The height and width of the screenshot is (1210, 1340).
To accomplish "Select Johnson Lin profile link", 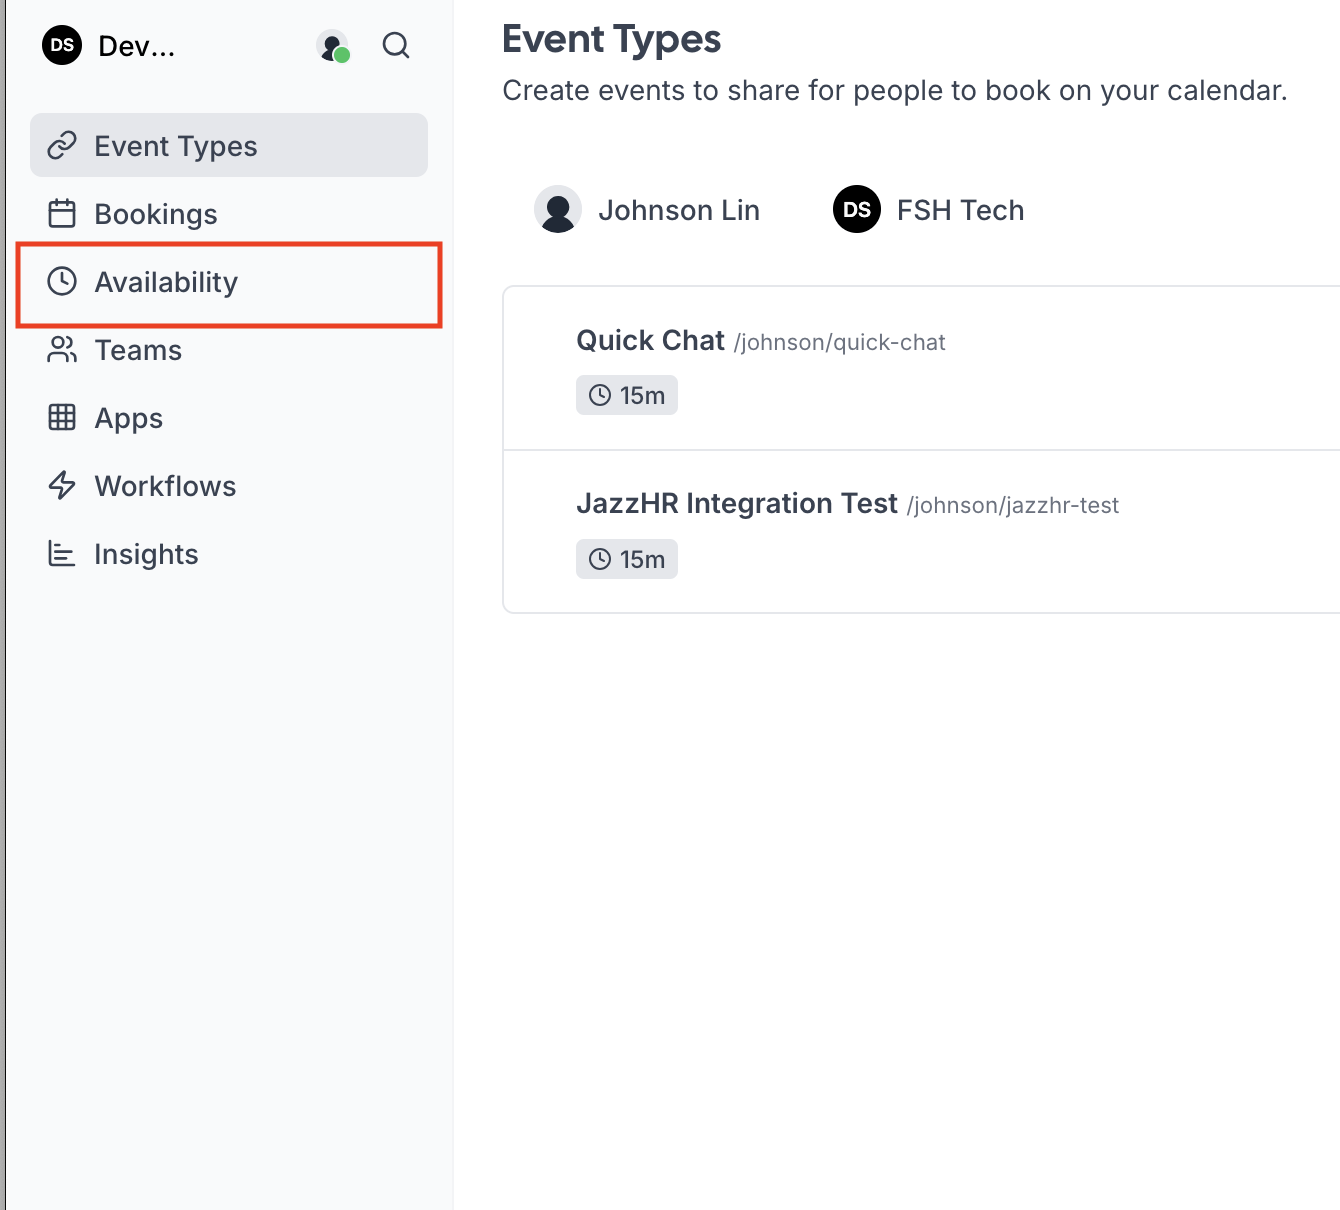I will pos(678,210).
